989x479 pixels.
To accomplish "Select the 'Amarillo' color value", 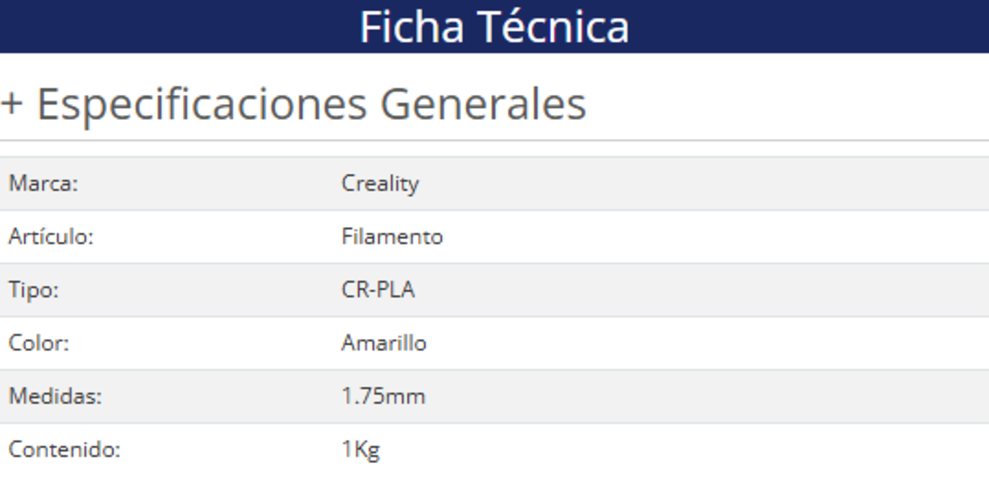I will coord(384,343).
